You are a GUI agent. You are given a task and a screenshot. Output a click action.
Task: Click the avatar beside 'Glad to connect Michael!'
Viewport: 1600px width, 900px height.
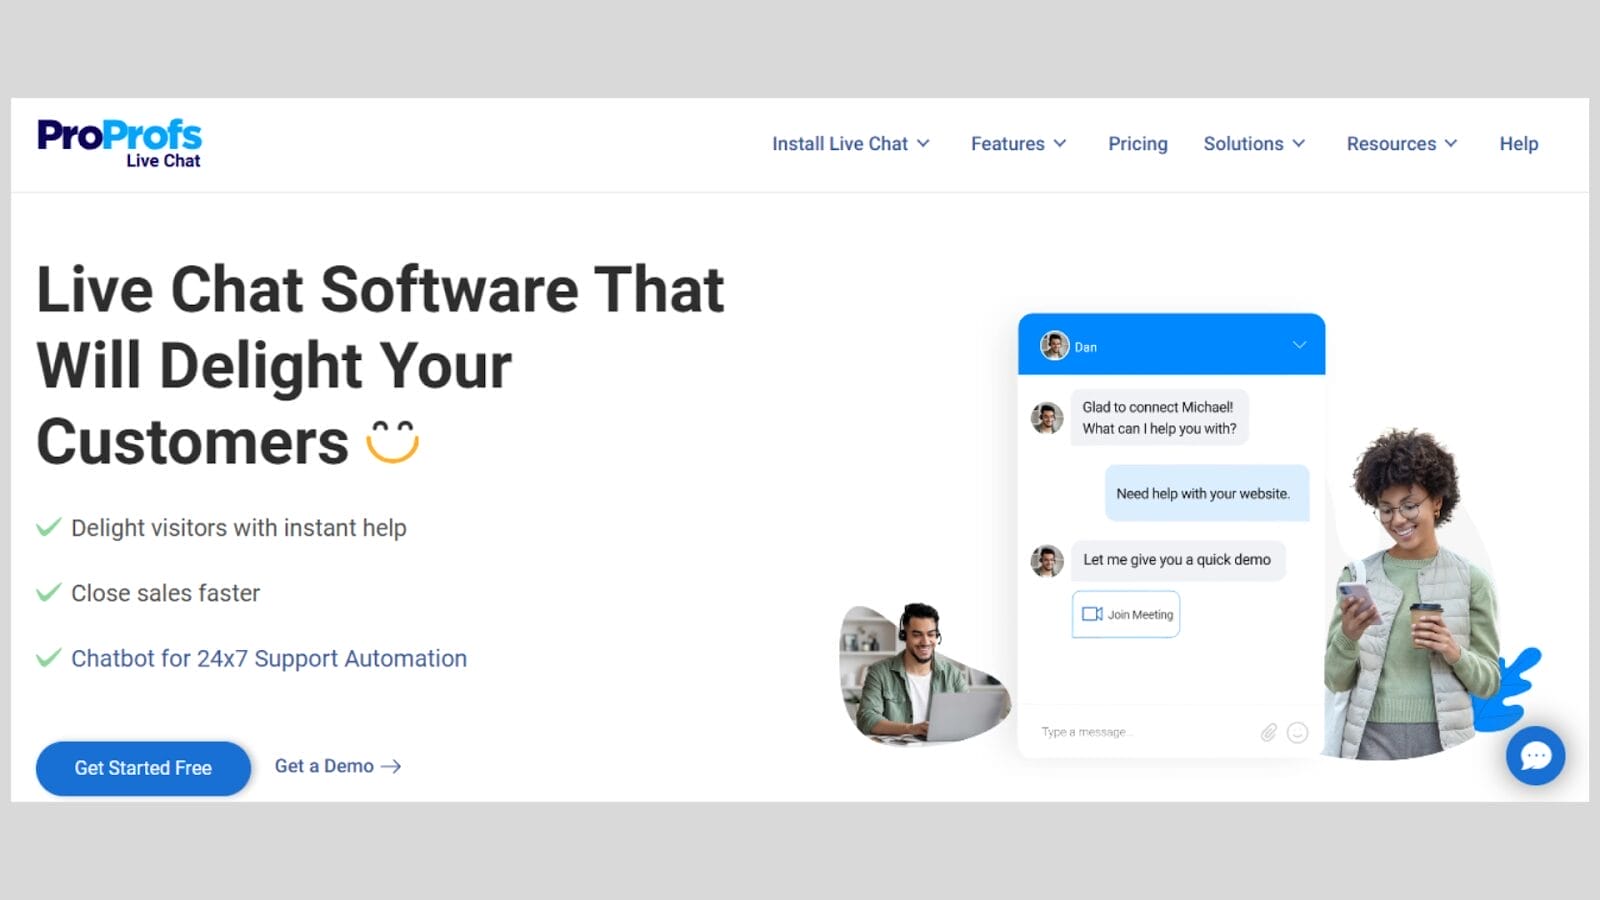(x=1047, y=418)
